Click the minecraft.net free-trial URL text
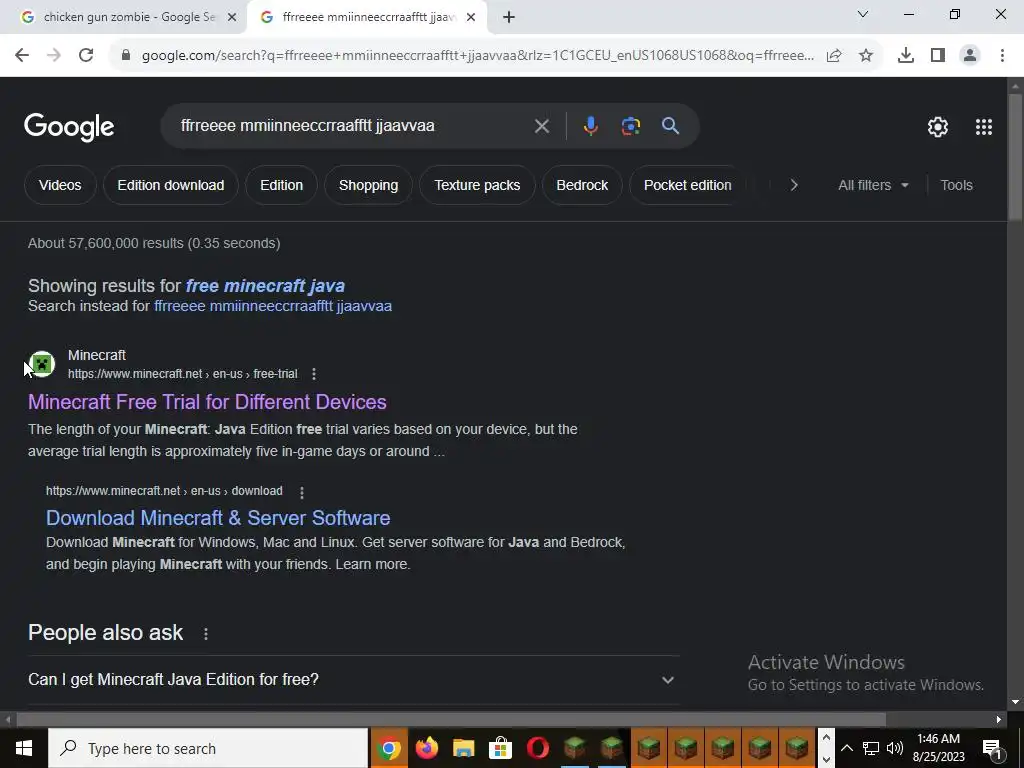Viewport: 1024px width, 768px height. [x=183, y=374]
